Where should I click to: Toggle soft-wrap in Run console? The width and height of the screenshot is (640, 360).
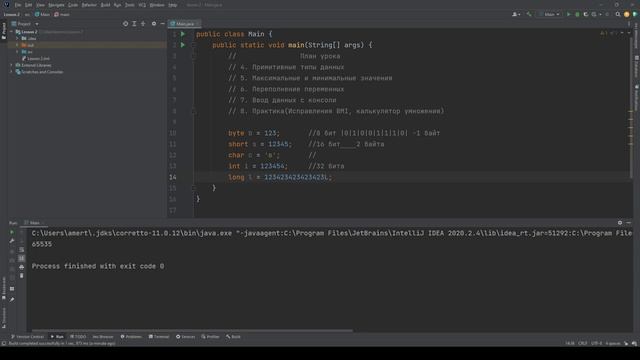(x=22, y=250)
